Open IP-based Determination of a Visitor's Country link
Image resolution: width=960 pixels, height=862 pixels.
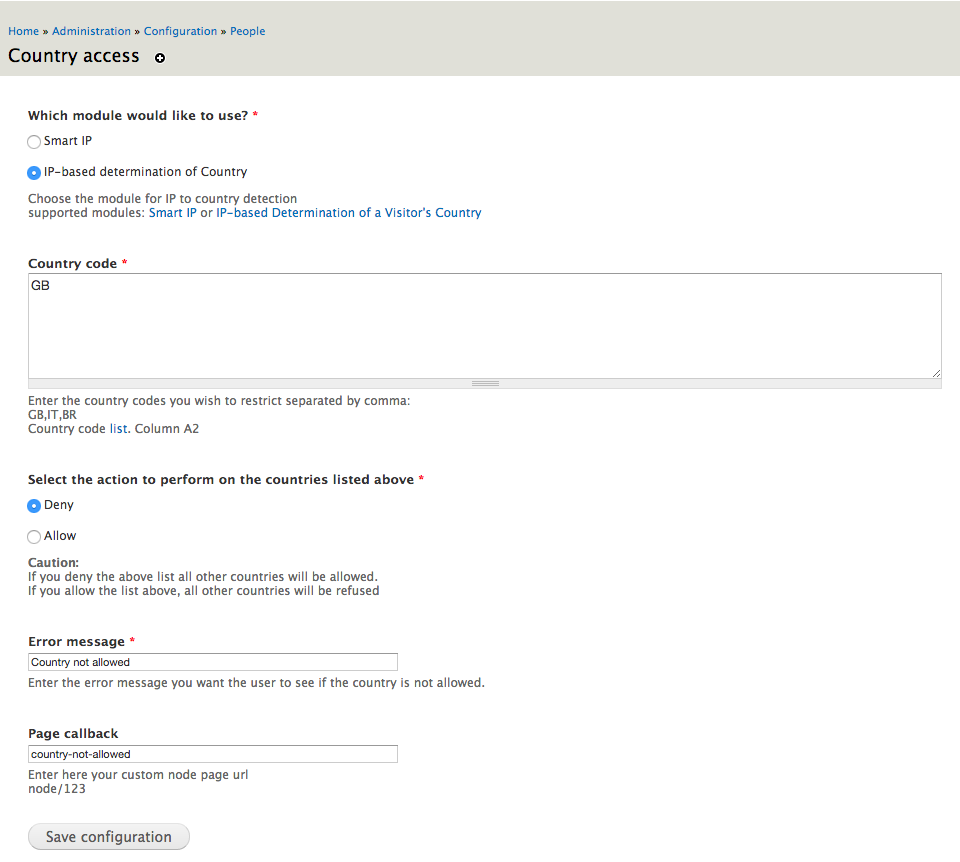[x=349, y=213]
